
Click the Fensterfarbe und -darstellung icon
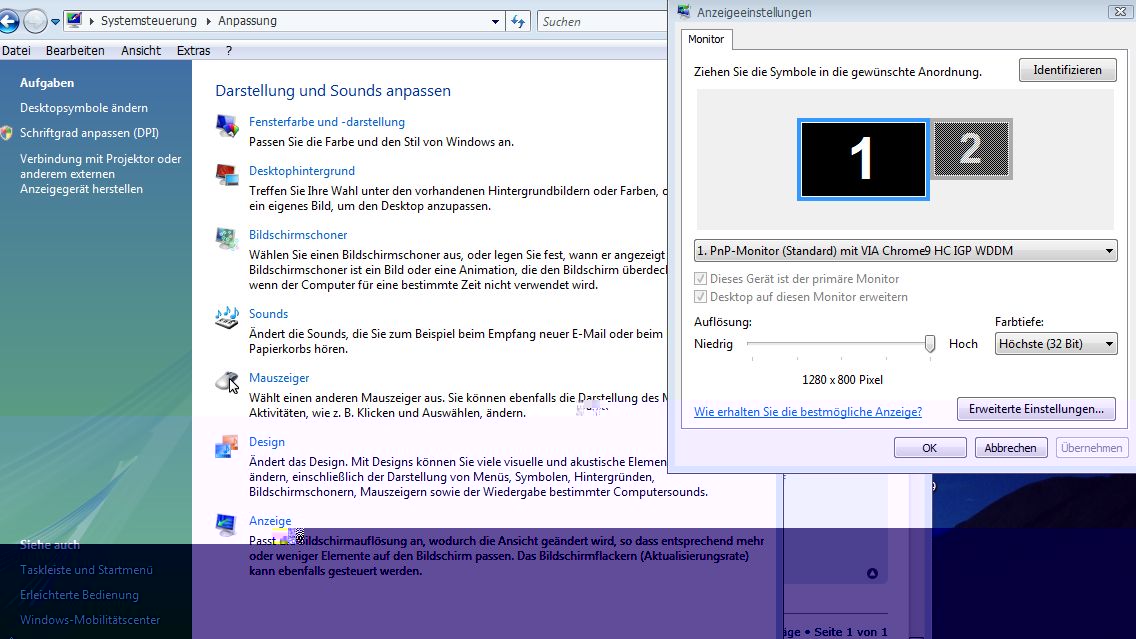[x=227, y=126]
